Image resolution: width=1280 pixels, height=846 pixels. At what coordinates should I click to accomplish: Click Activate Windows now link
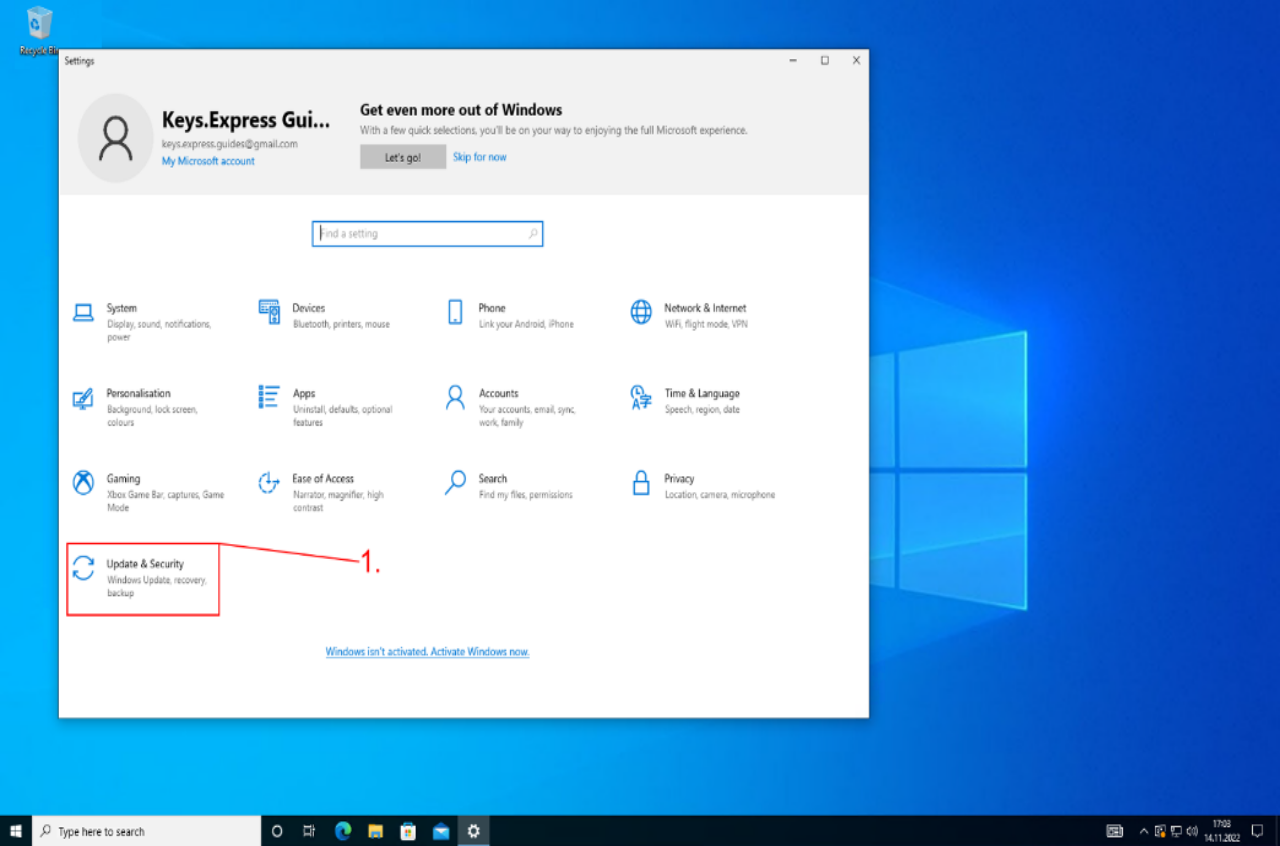click(x=427, y=652)
